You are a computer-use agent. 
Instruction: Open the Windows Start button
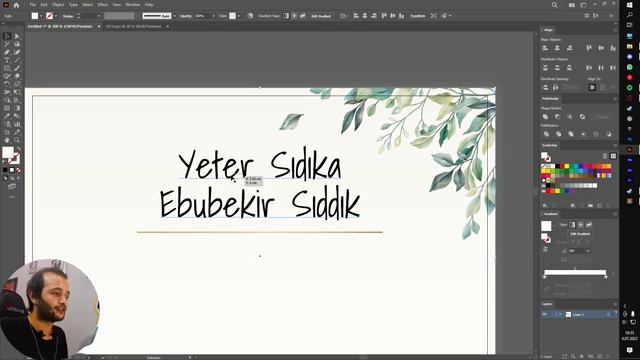point(630,5)
